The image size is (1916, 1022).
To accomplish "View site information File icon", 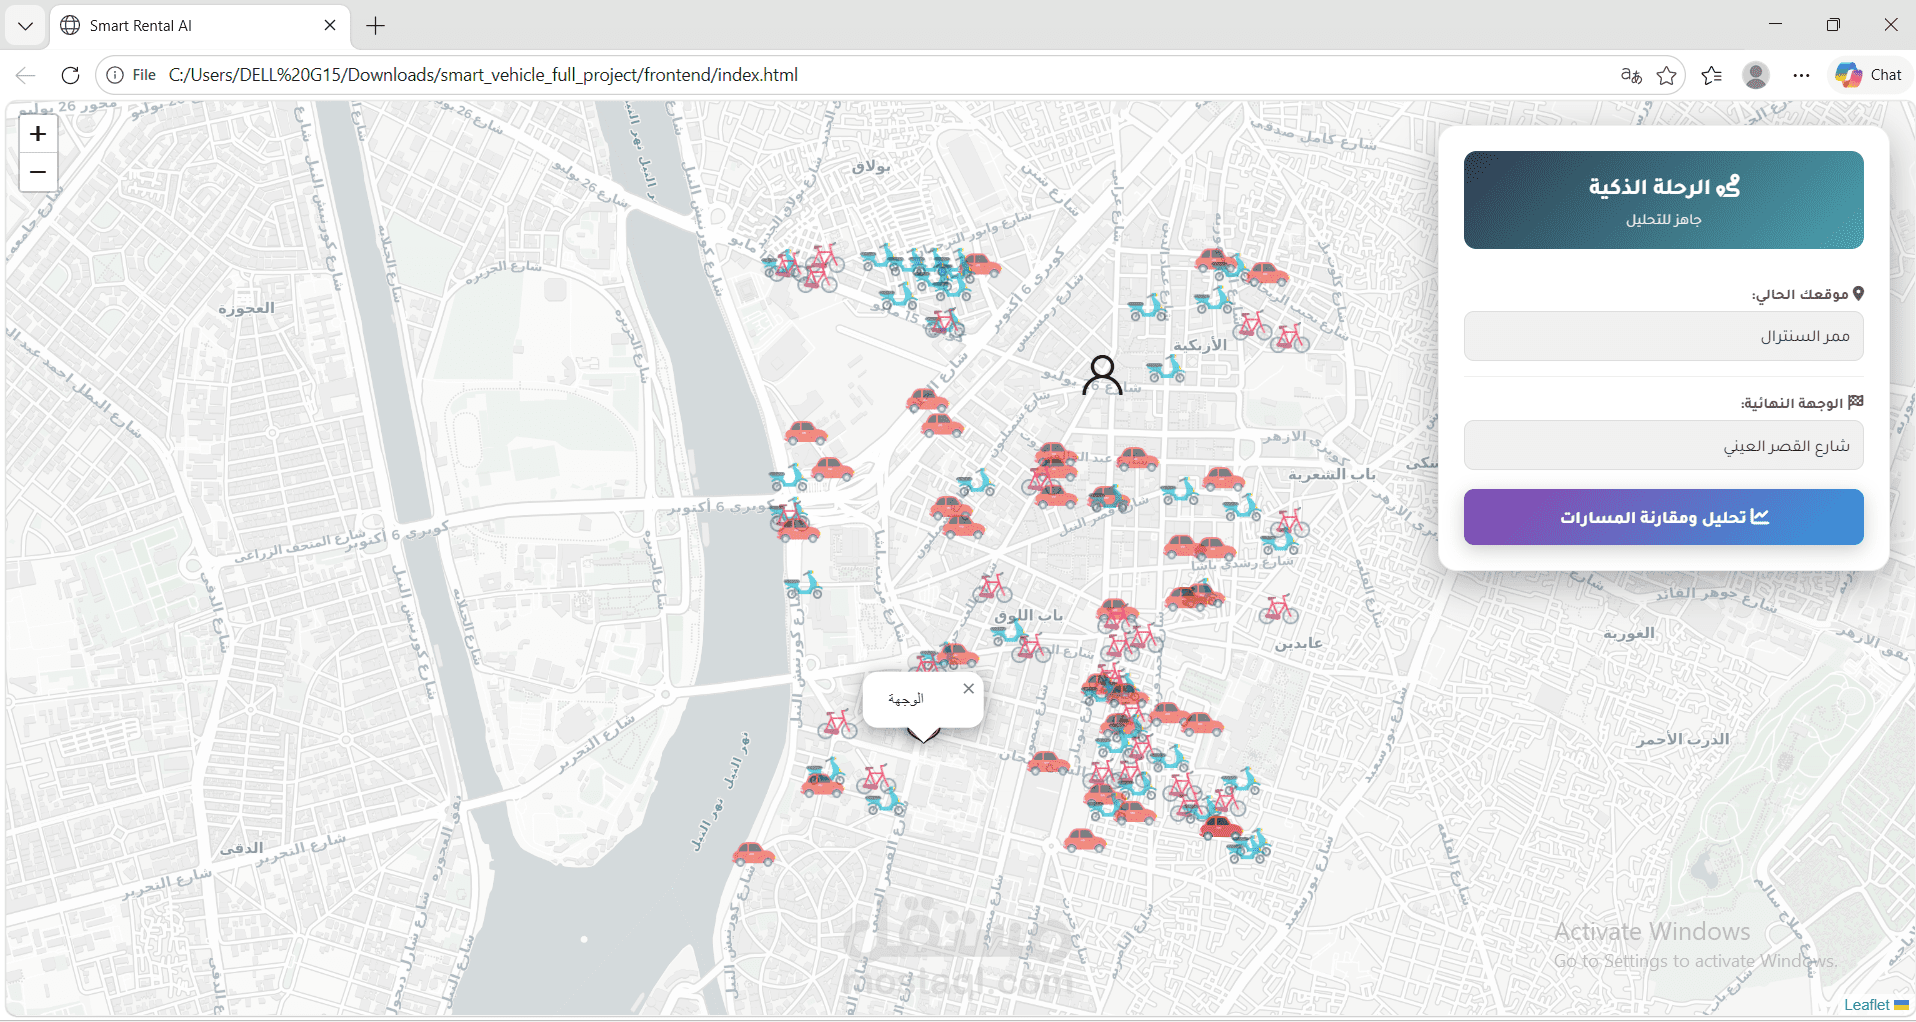I will (131, 75).
